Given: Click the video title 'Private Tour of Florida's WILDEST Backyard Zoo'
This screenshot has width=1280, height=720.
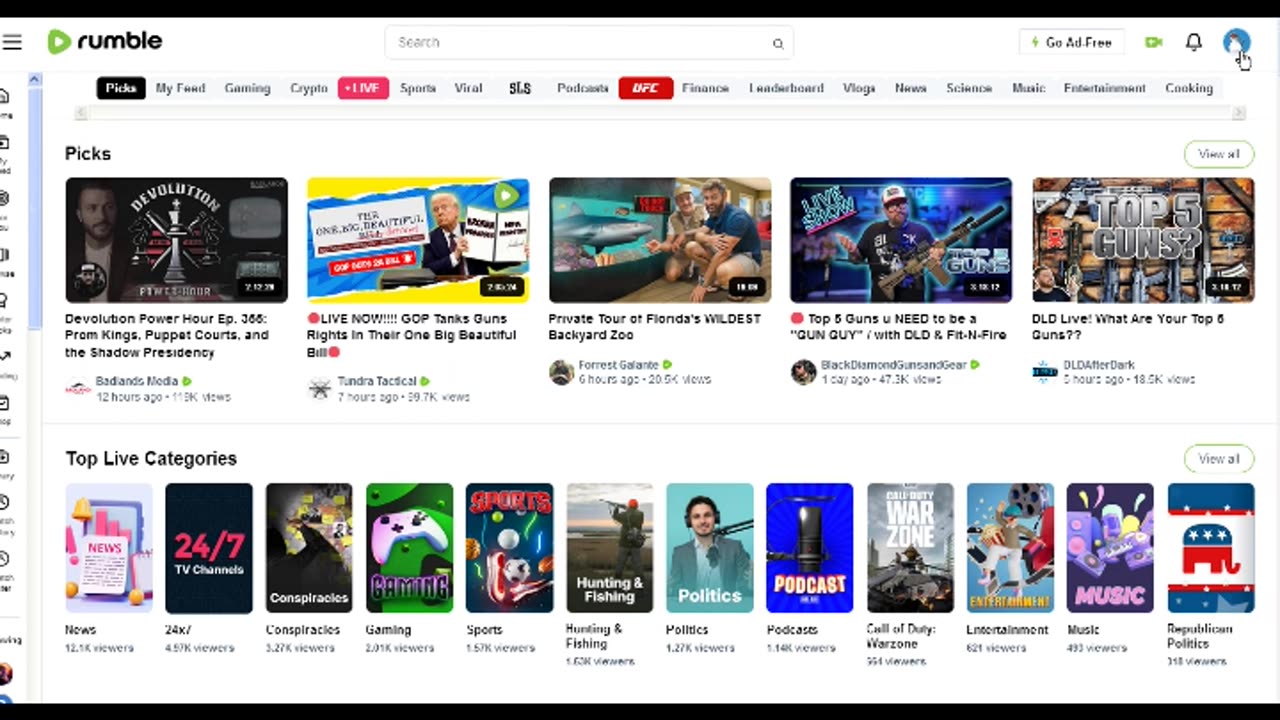Looking at the screenshot, I should (655, 327).
